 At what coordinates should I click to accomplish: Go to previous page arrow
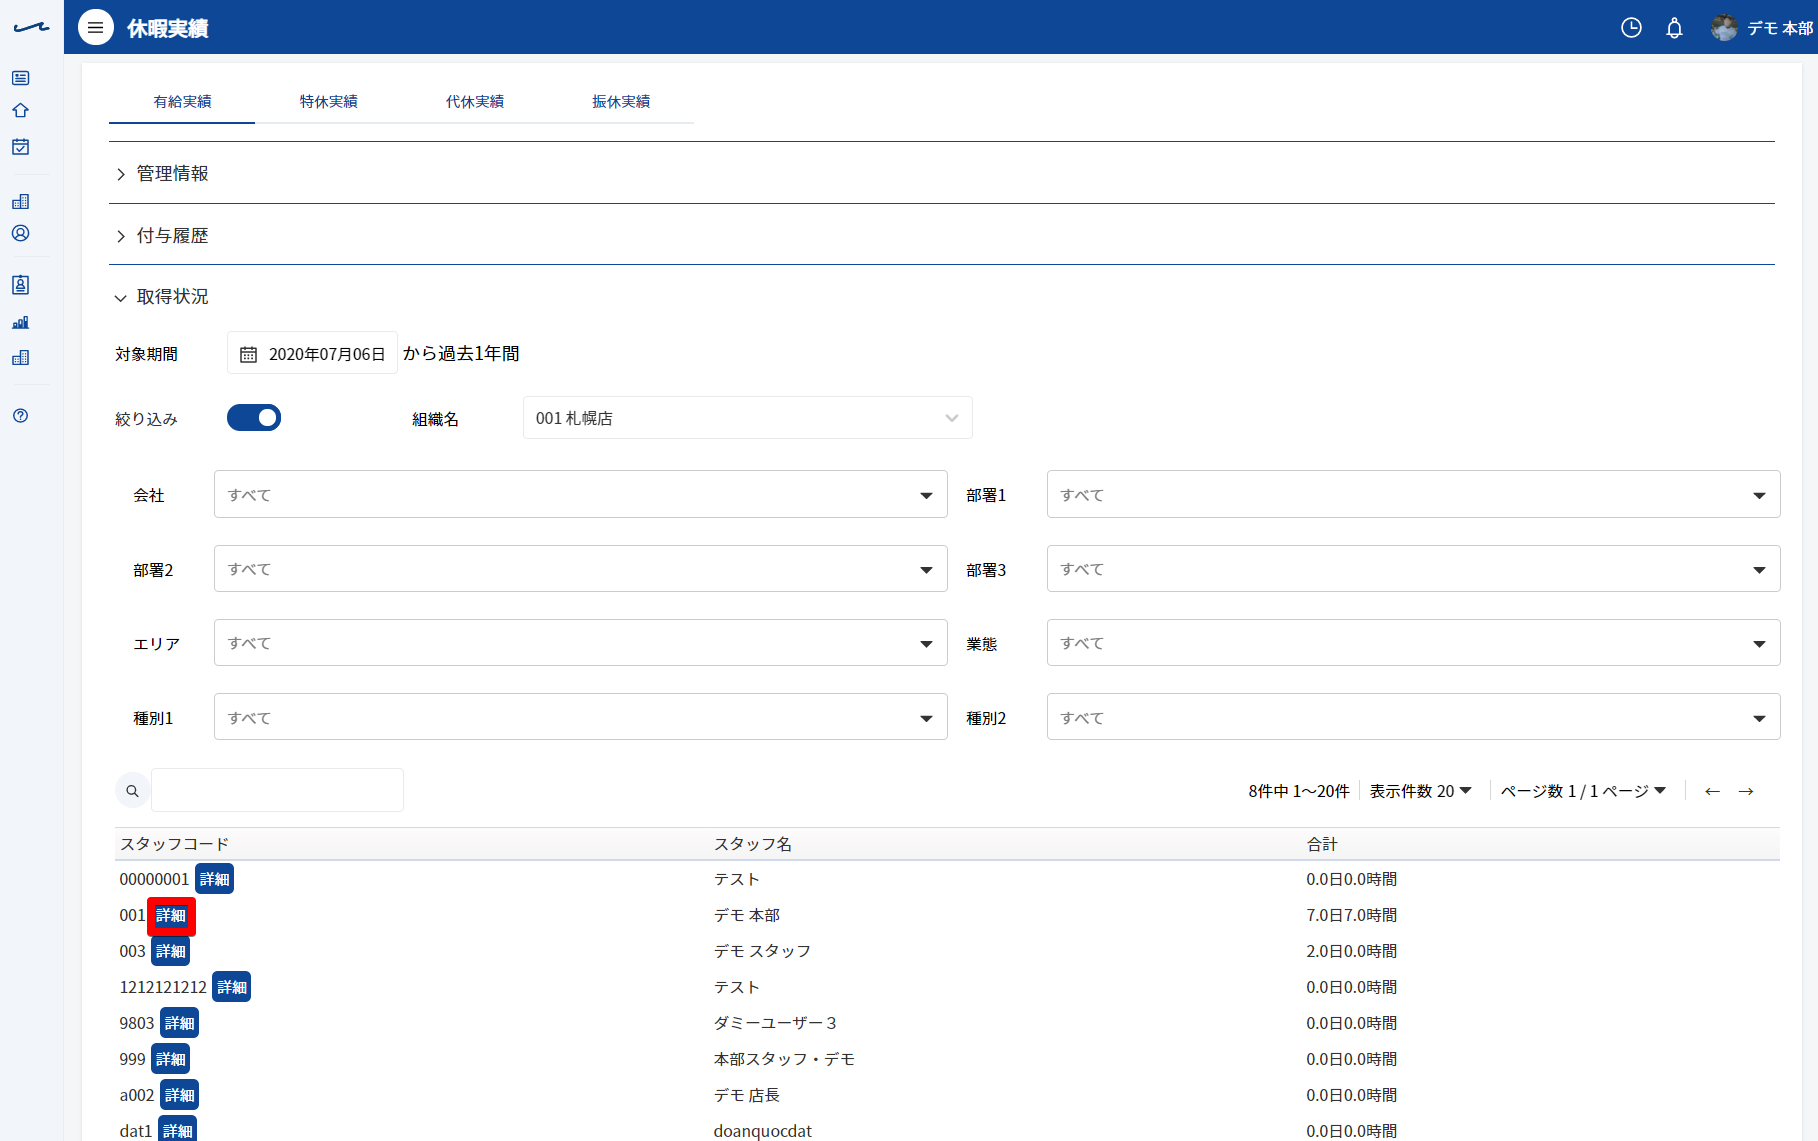(x=1712, y=791)
